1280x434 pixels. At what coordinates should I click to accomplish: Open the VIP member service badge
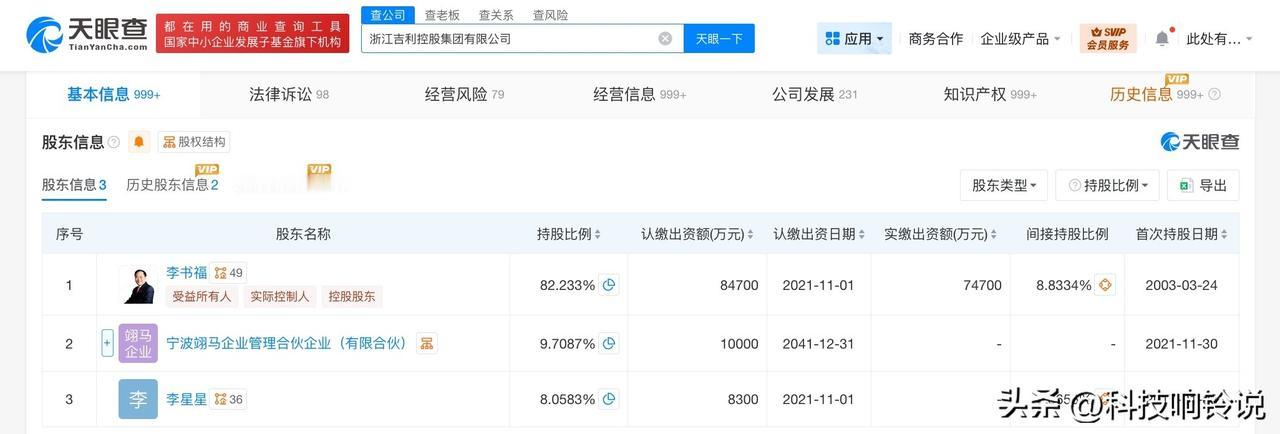coord(1108,39)
